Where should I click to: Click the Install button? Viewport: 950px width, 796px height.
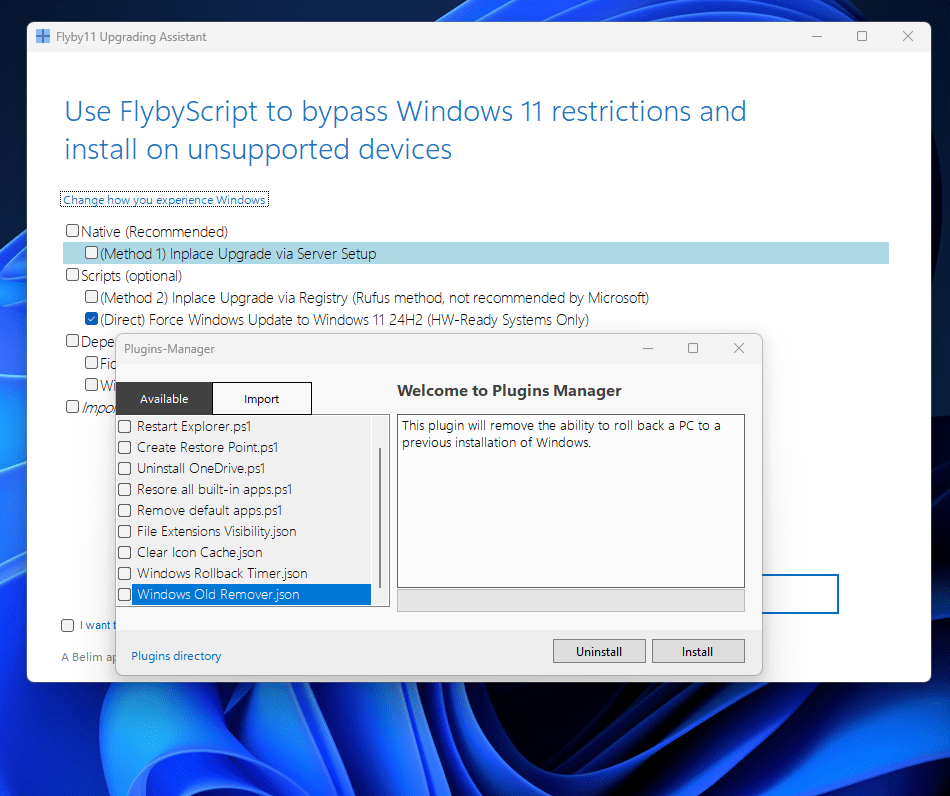coord(698,651)
